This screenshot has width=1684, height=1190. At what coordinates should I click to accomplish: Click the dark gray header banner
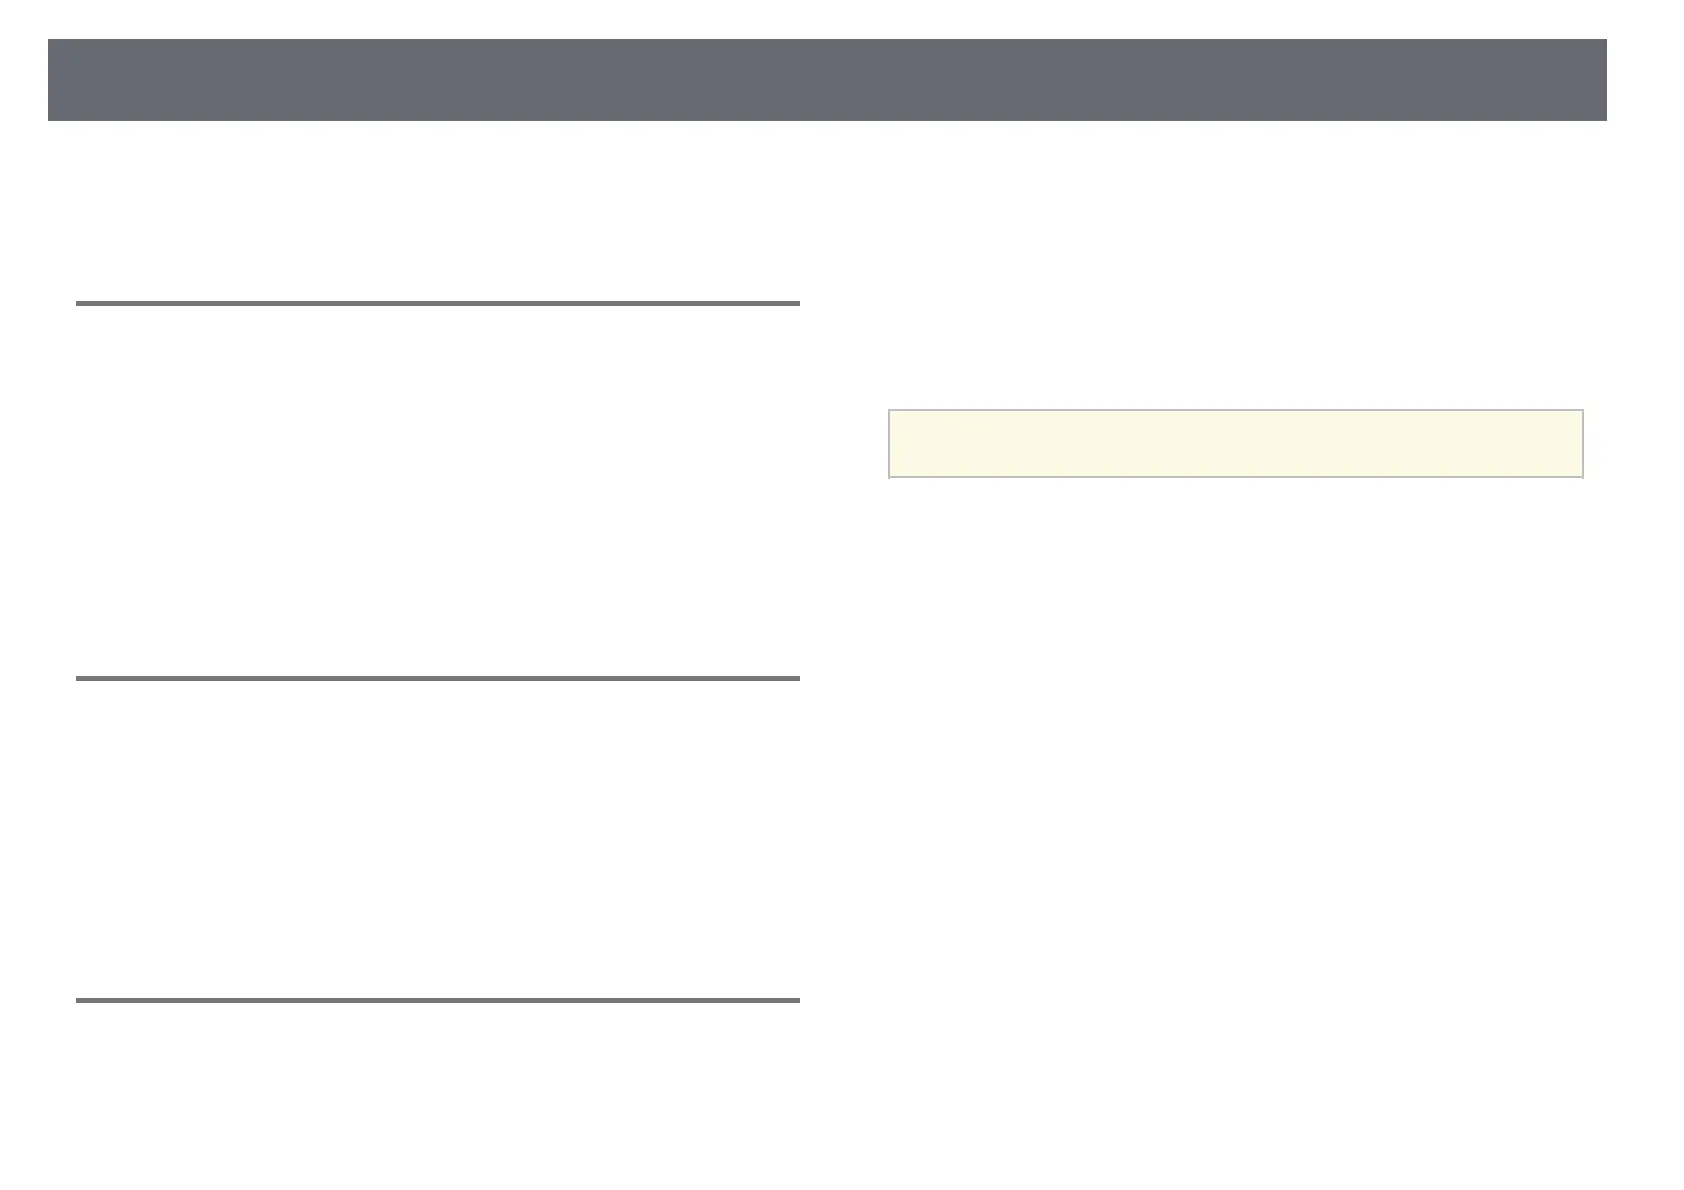(x=826, y=80)
